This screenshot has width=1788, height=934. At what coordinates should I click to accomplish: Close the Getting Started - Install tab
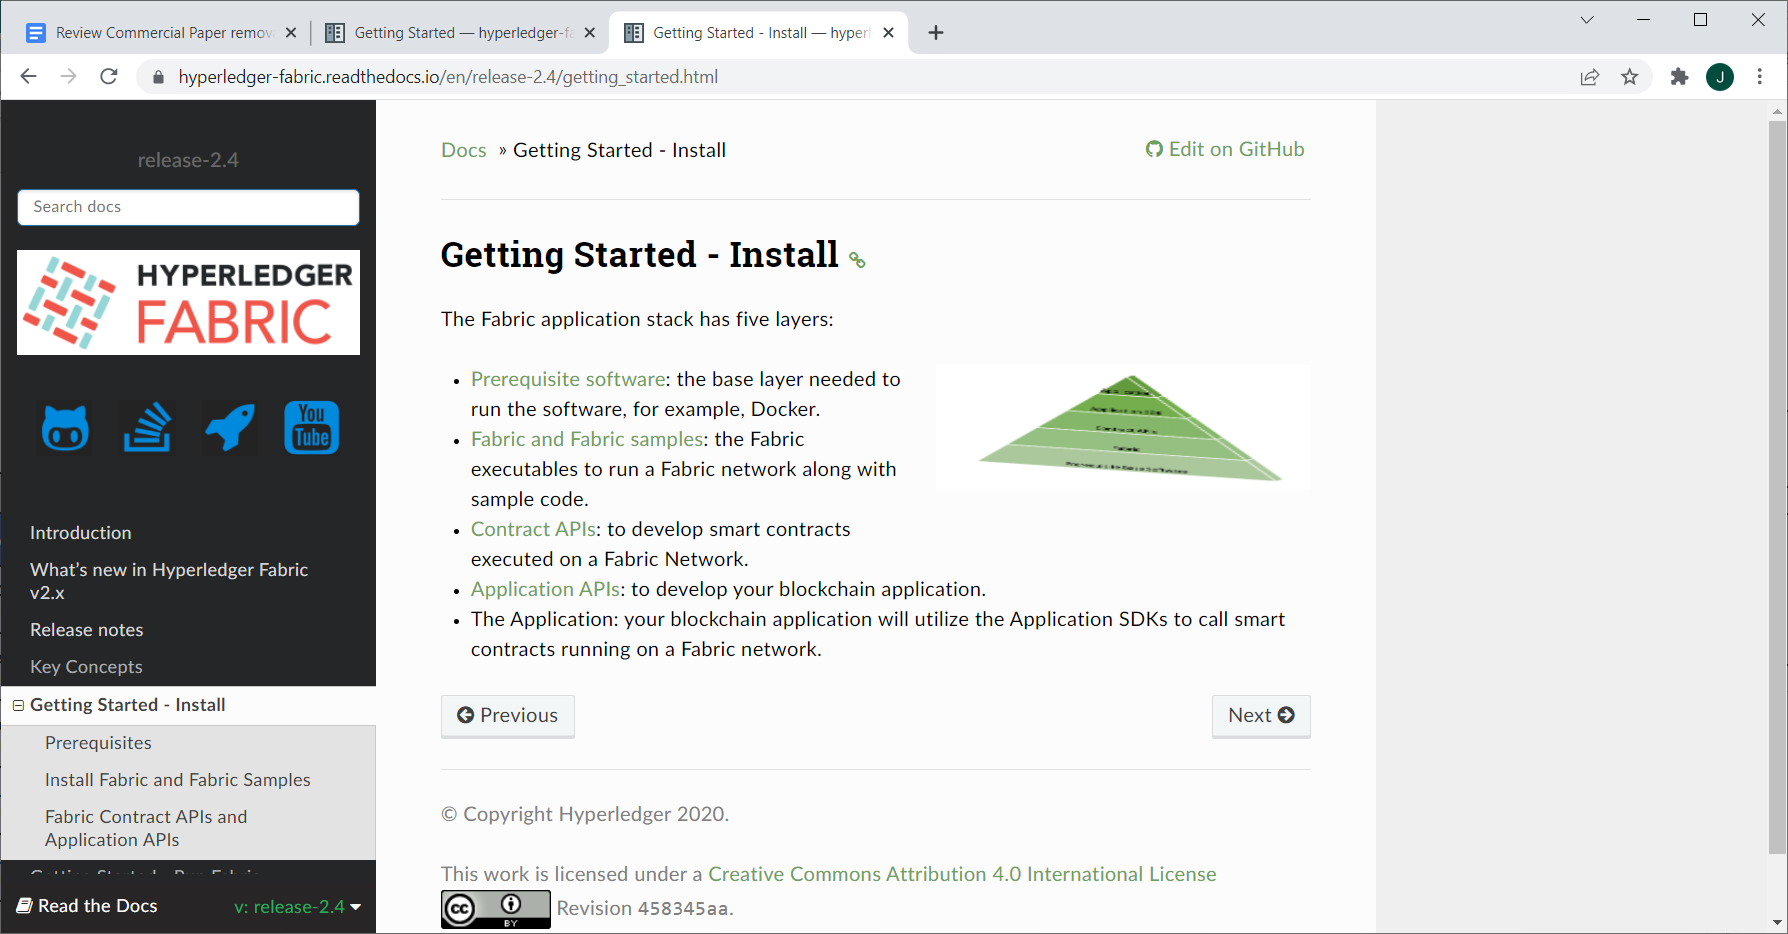[x=889, y=33]
